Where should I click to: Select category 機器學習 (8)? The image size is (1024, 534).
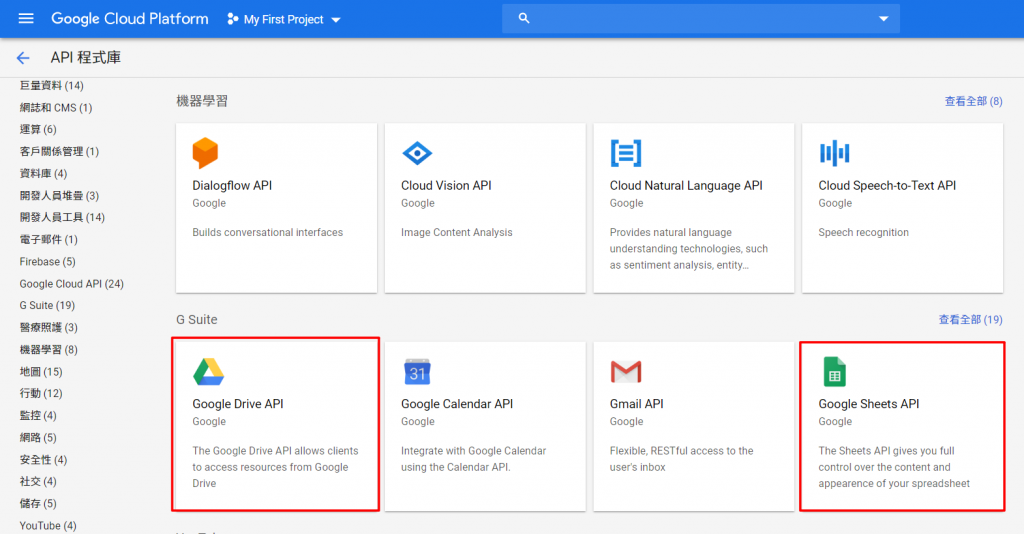click(48, 350)
